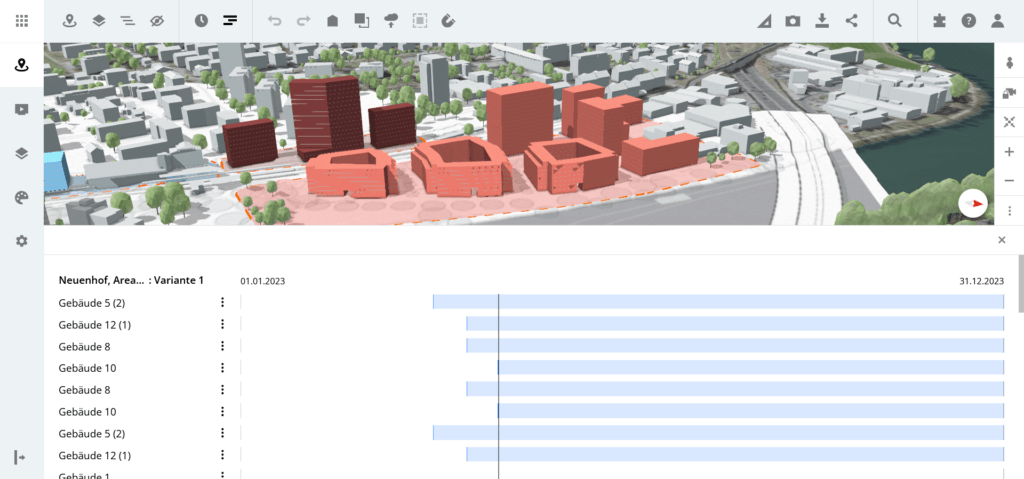Click the zoom in plus button

click(1009, 152)
